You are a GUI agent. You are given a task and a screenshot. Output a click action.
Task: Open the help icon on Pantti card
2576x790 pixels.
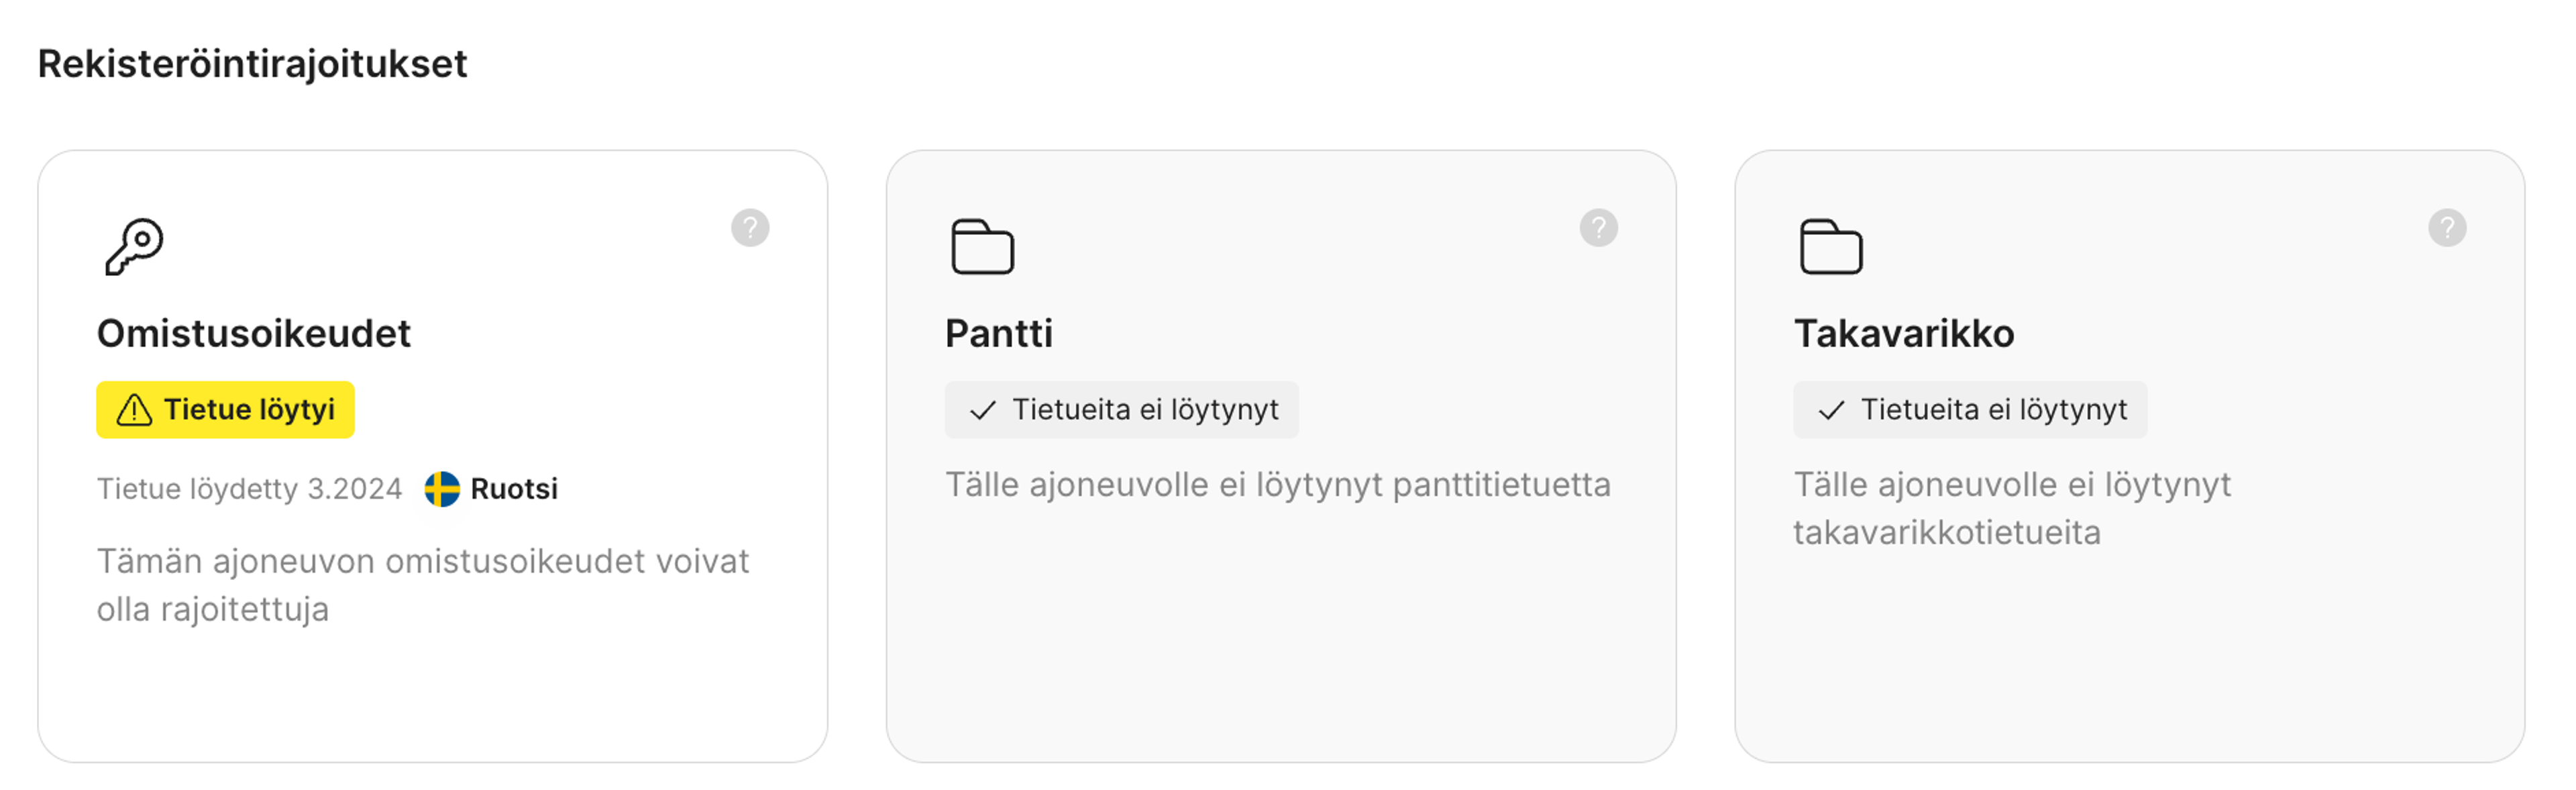[x=1599, y=227]
